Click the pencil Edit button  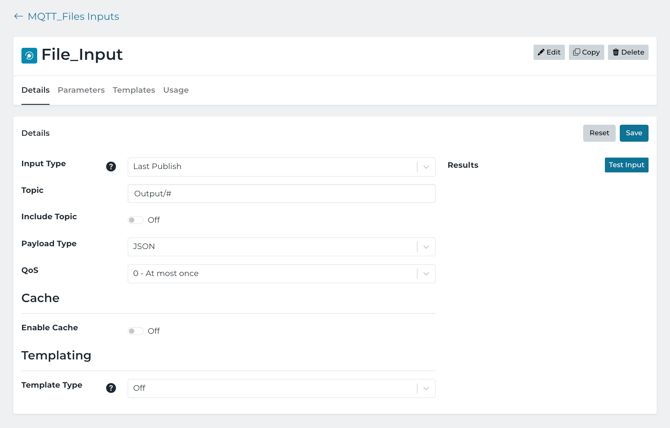549,52
